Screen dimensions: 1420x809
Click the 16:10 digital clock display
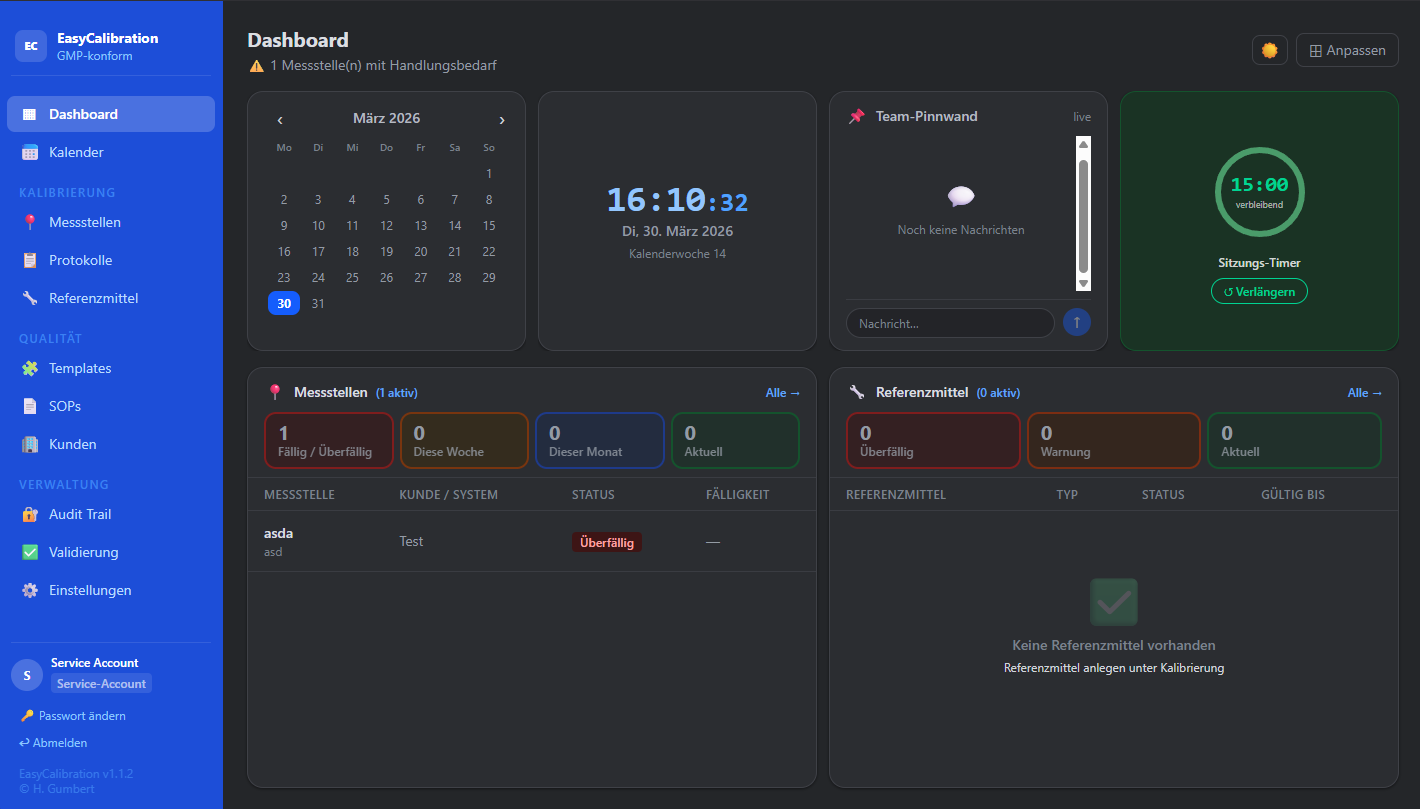tap(677, 201)
